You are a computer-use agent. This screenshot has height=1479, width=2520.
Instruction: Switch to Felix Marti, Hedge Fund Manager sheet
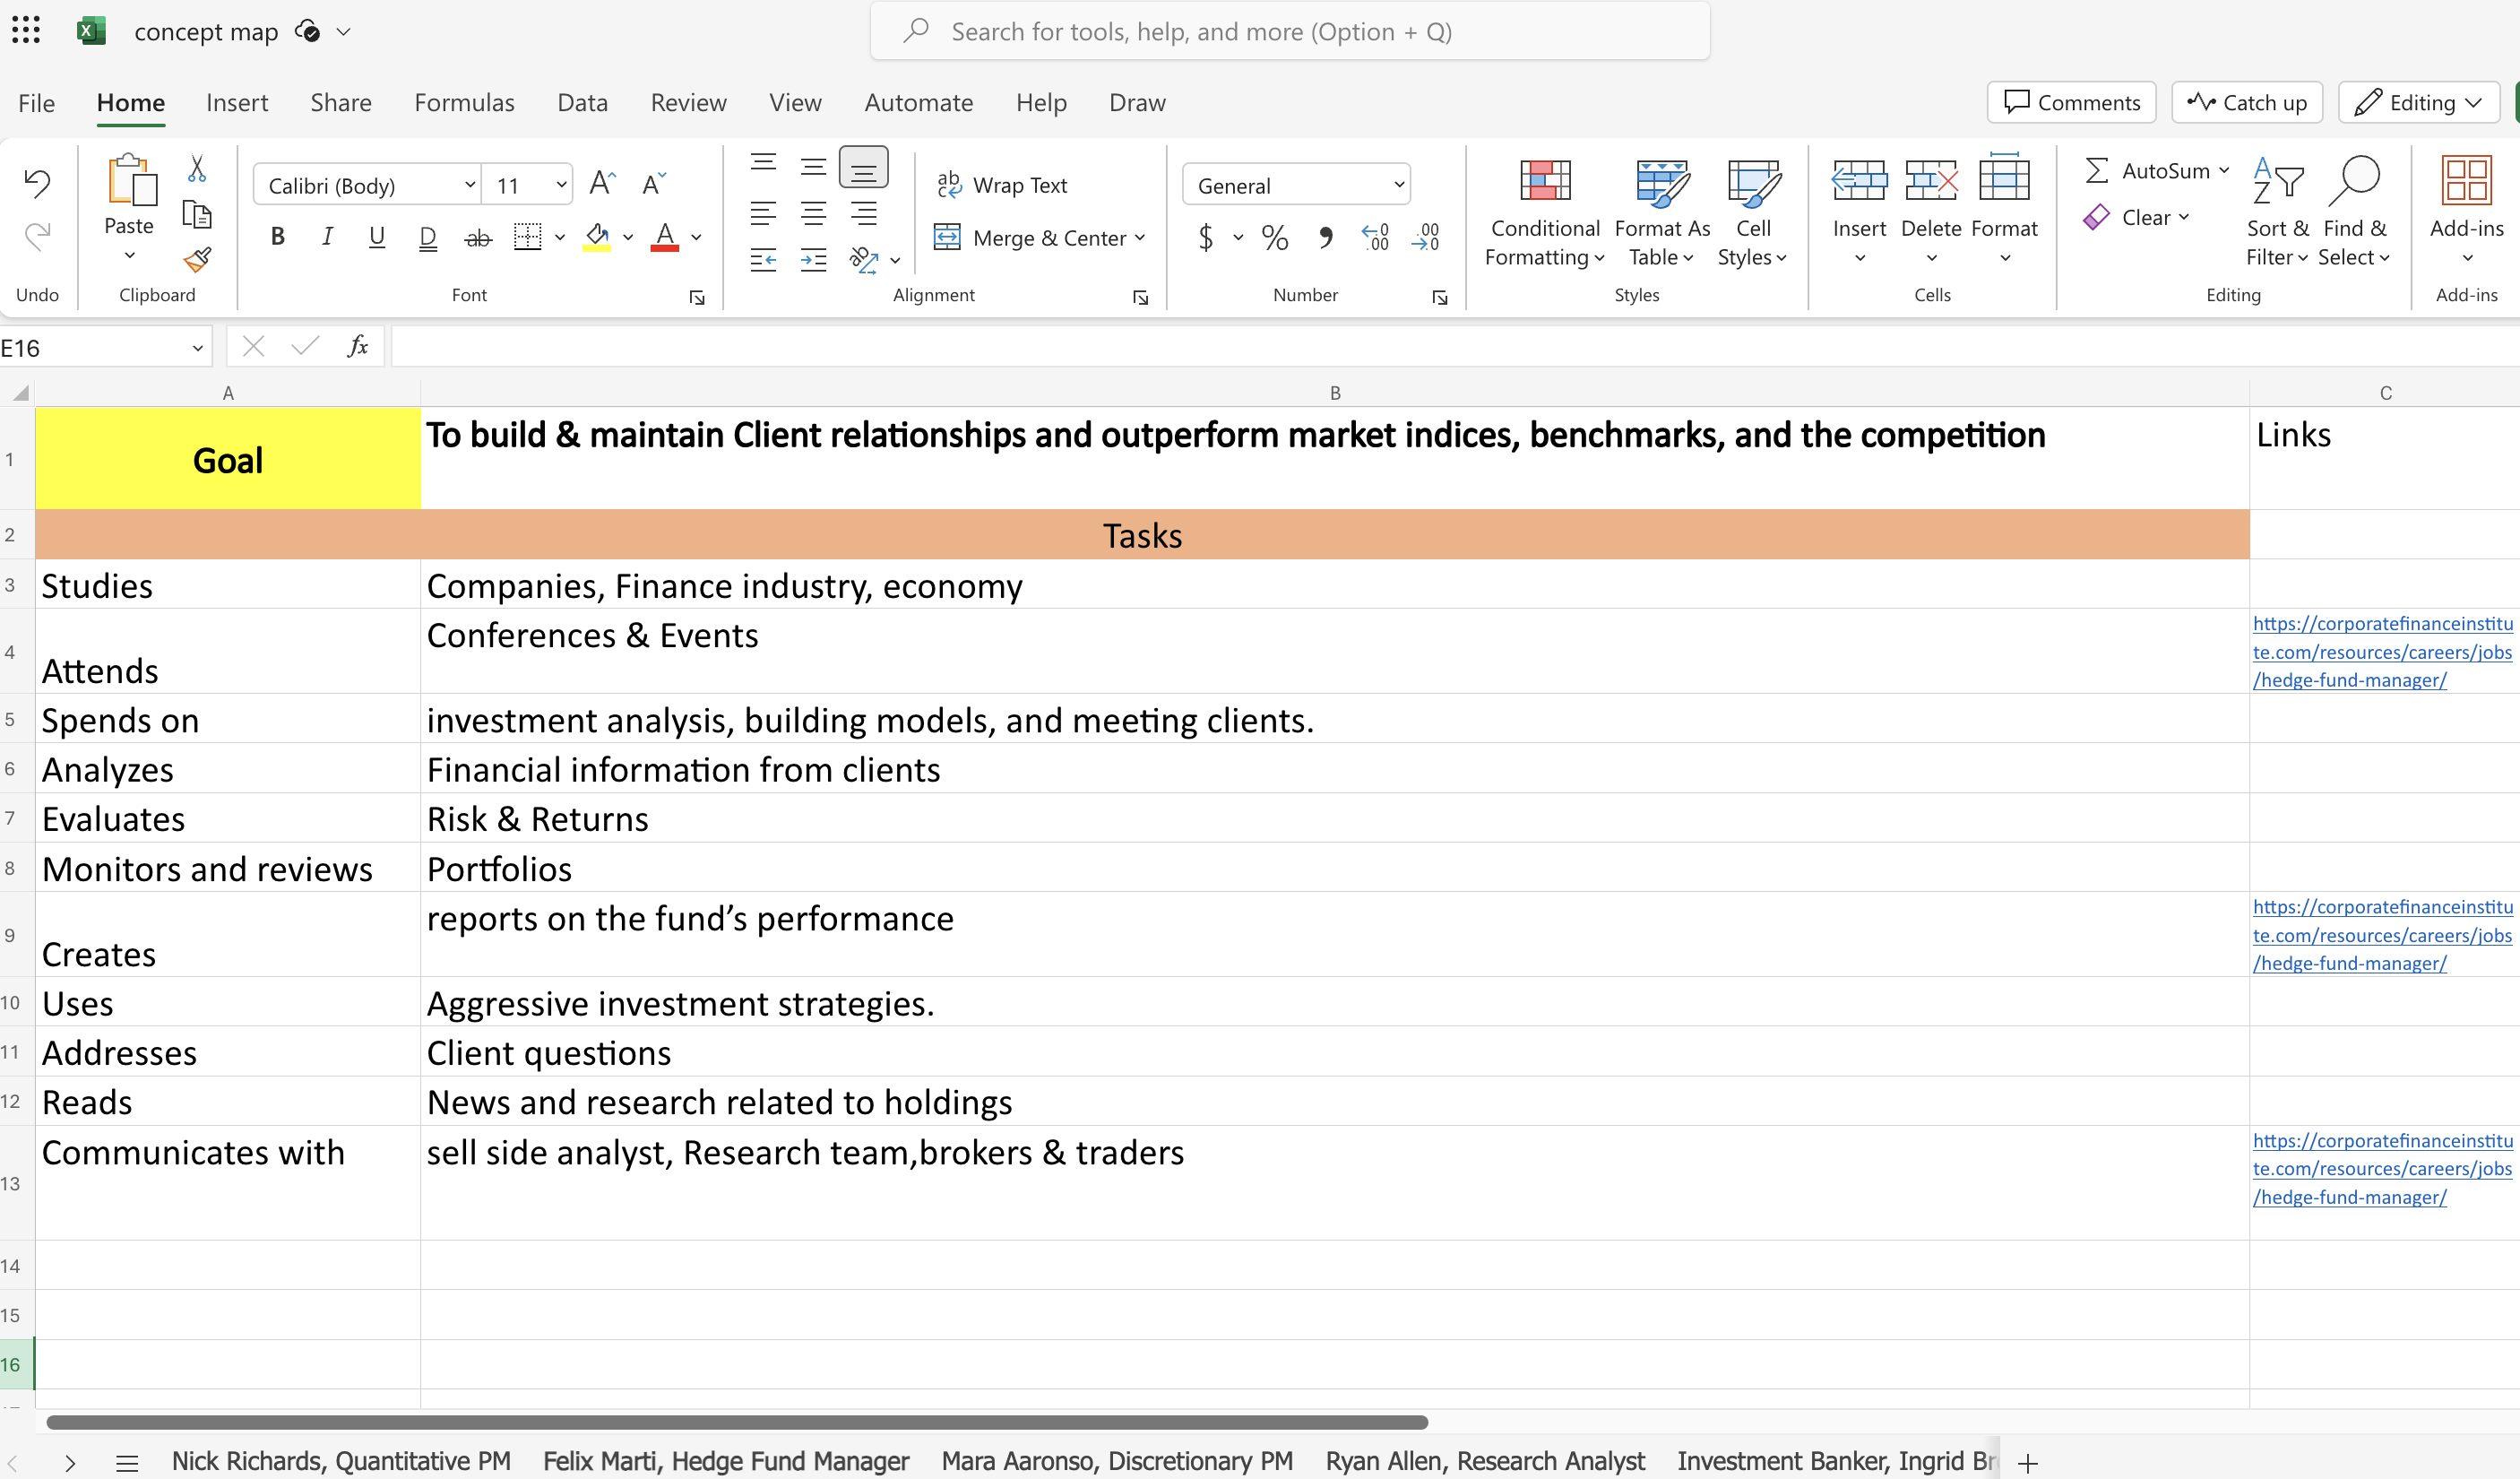pyautogui.click(x=726, y=1461)
